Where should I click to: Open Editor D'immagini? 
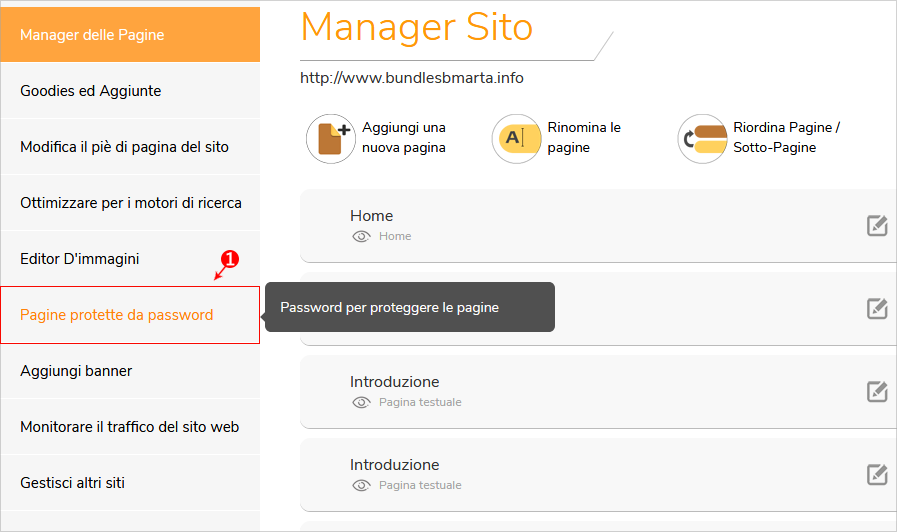(x=130, y=259)
